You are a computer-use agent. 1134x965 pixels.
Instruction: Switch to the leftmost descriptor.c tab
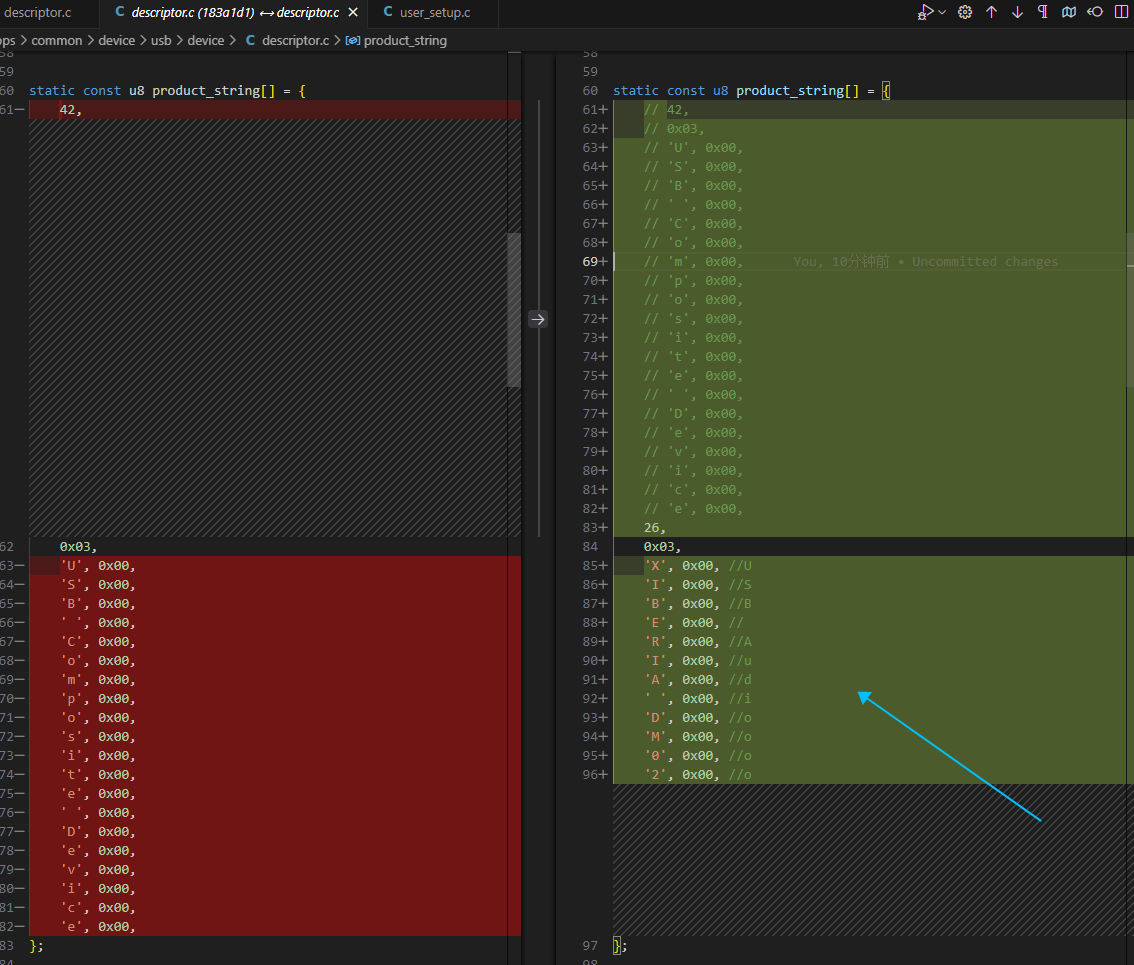click(x=38, y=12)
